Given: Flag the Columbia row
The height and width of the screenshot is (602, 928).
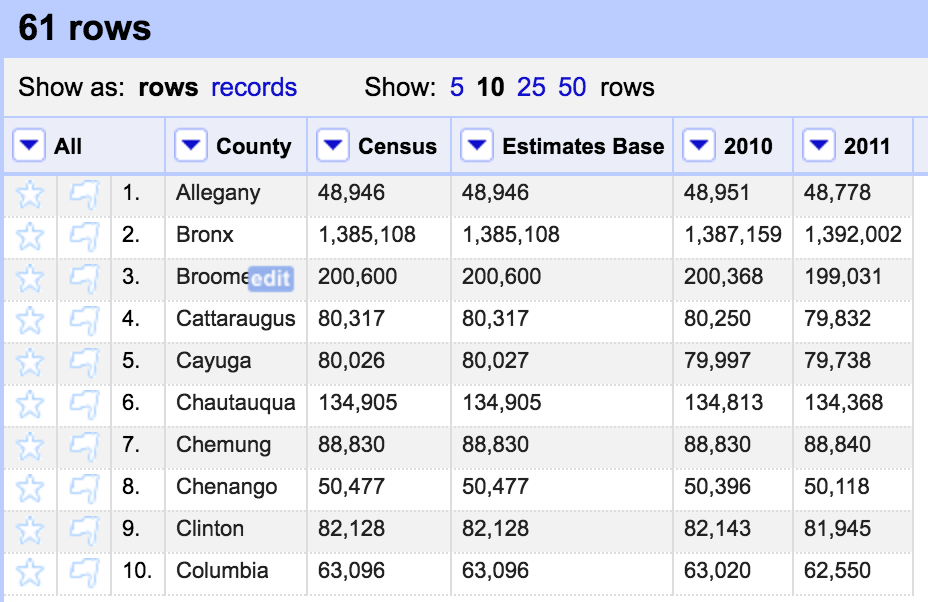Looking at the screenshot, I should pos(84,572).
